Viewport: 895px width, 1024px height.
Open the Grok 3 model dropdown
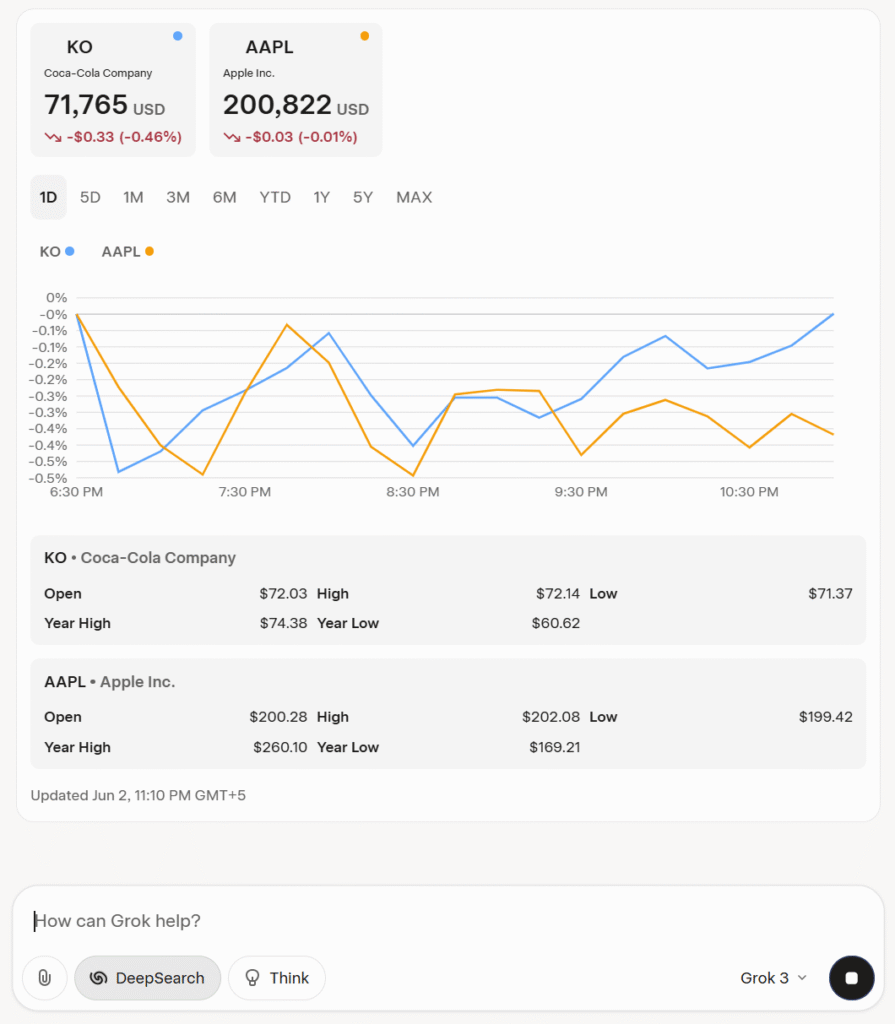click(x=773, y=978)
